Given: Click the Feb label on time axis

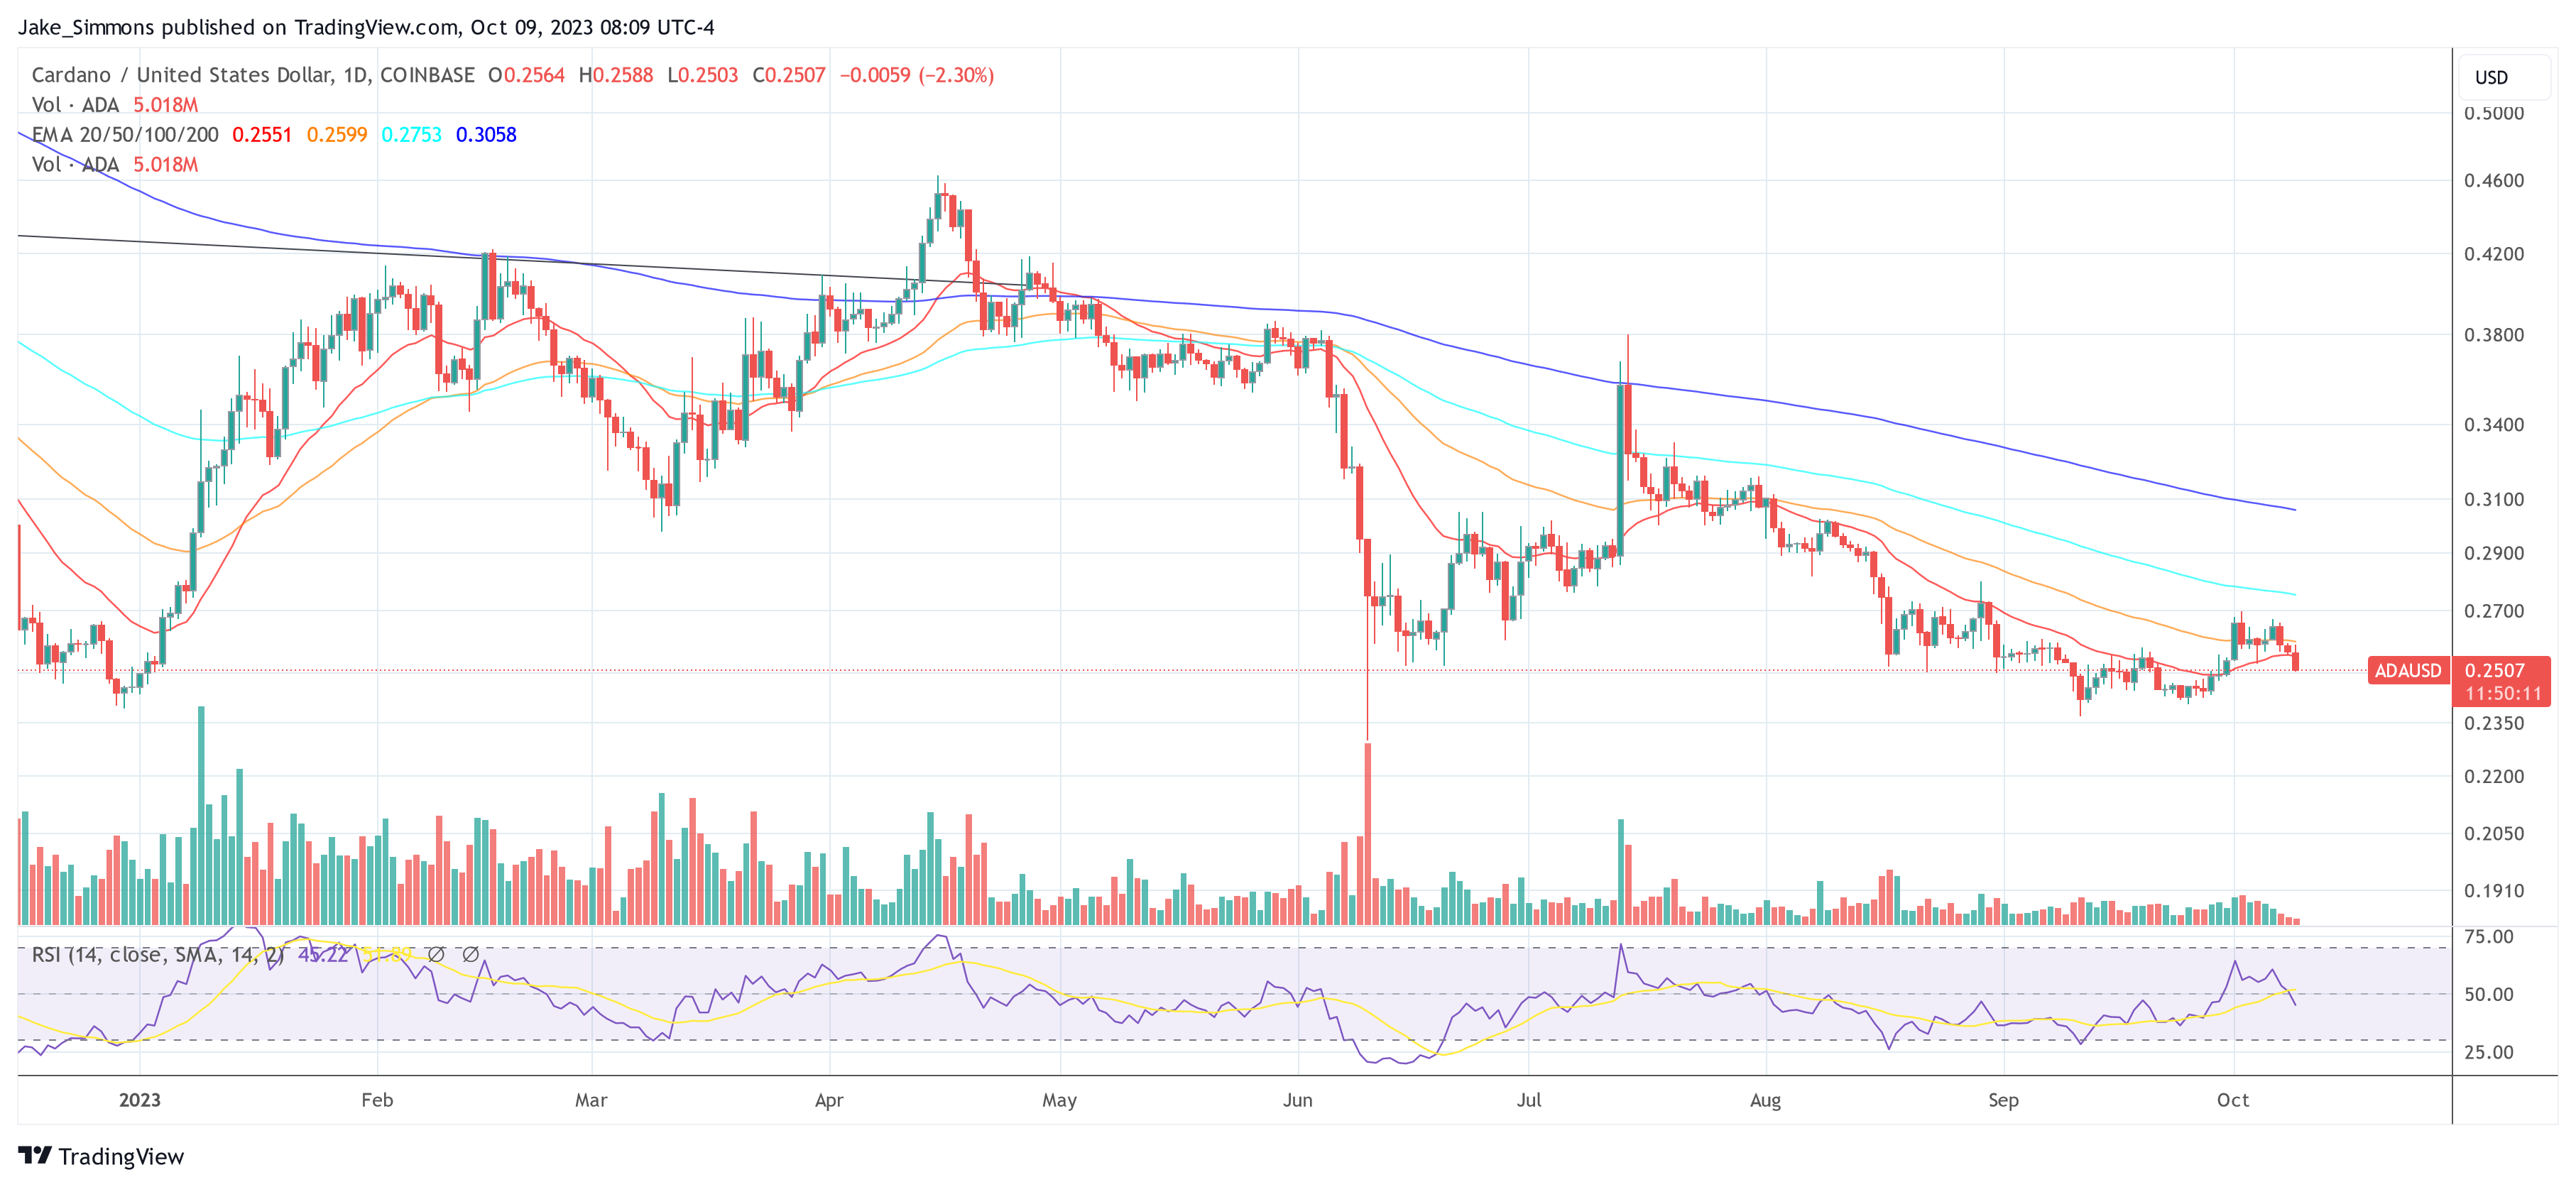Looking at the screenshot, I should pyautogui.click(x=377, y=1100).
